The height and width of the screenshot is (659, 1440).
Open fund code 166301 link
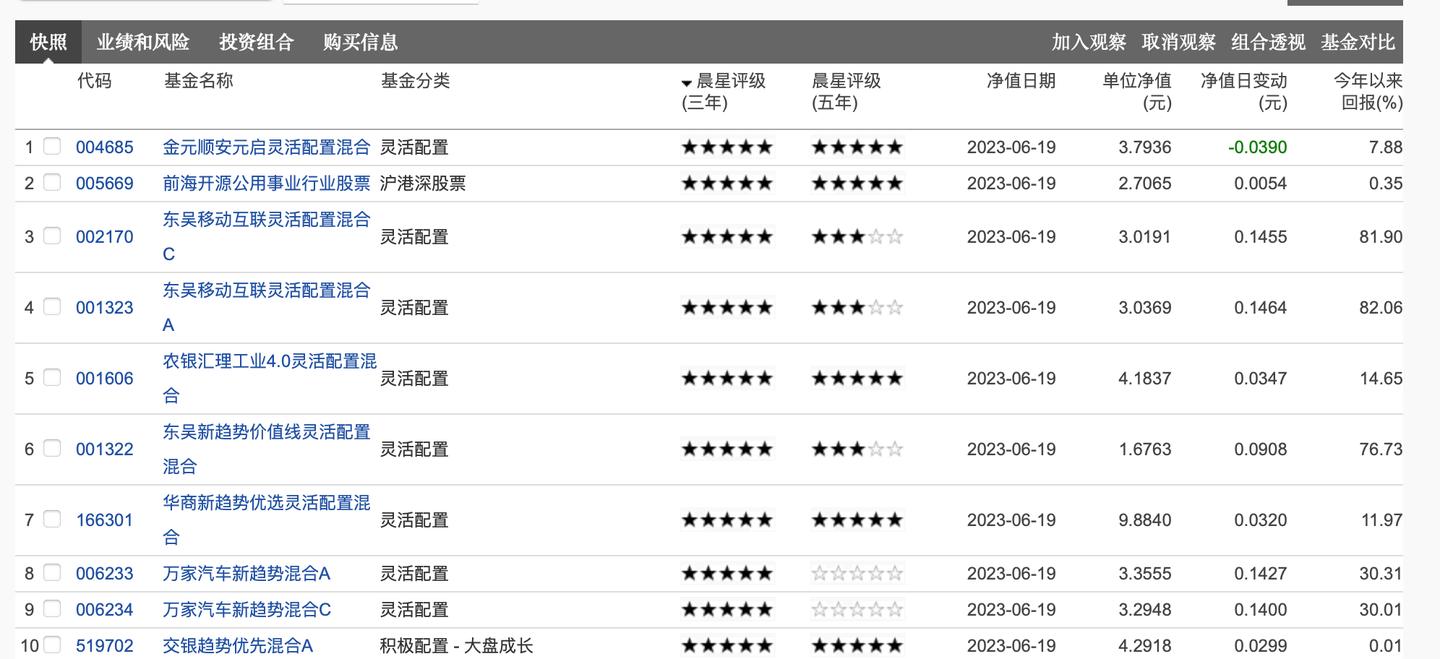[105, 521]
